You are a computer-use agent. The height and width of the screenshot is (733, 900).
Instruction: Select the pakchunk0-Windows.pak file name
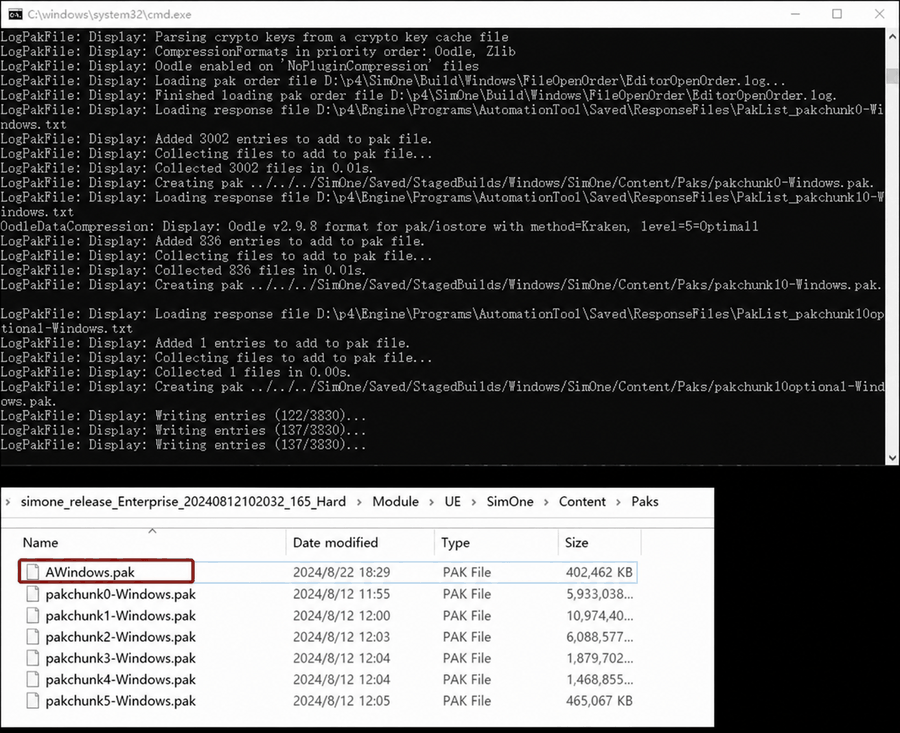(x=121, y=594)
